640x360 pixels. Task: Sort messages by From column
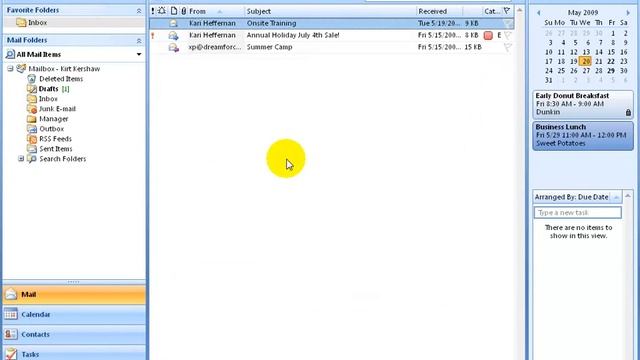click(216, 11)
